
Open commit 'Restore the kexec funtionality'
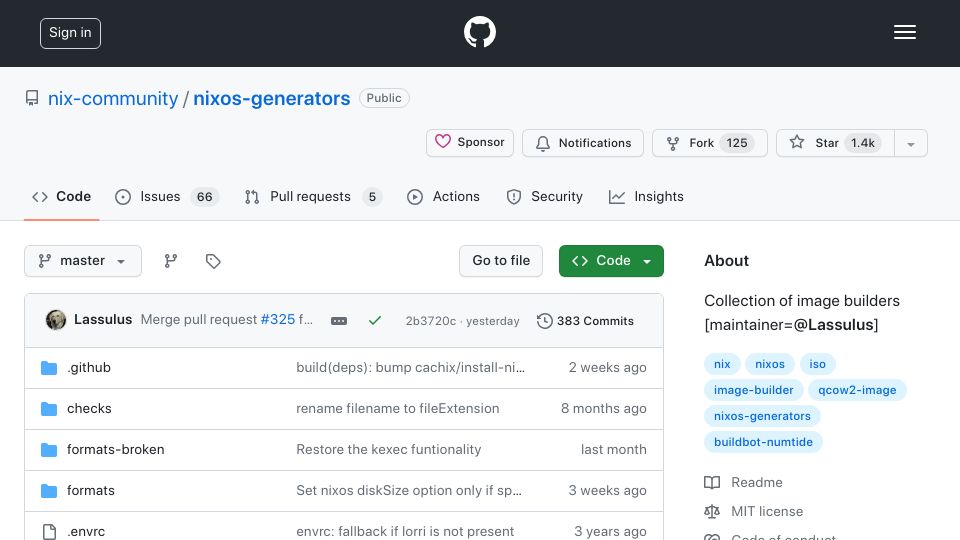click(389, 449)
